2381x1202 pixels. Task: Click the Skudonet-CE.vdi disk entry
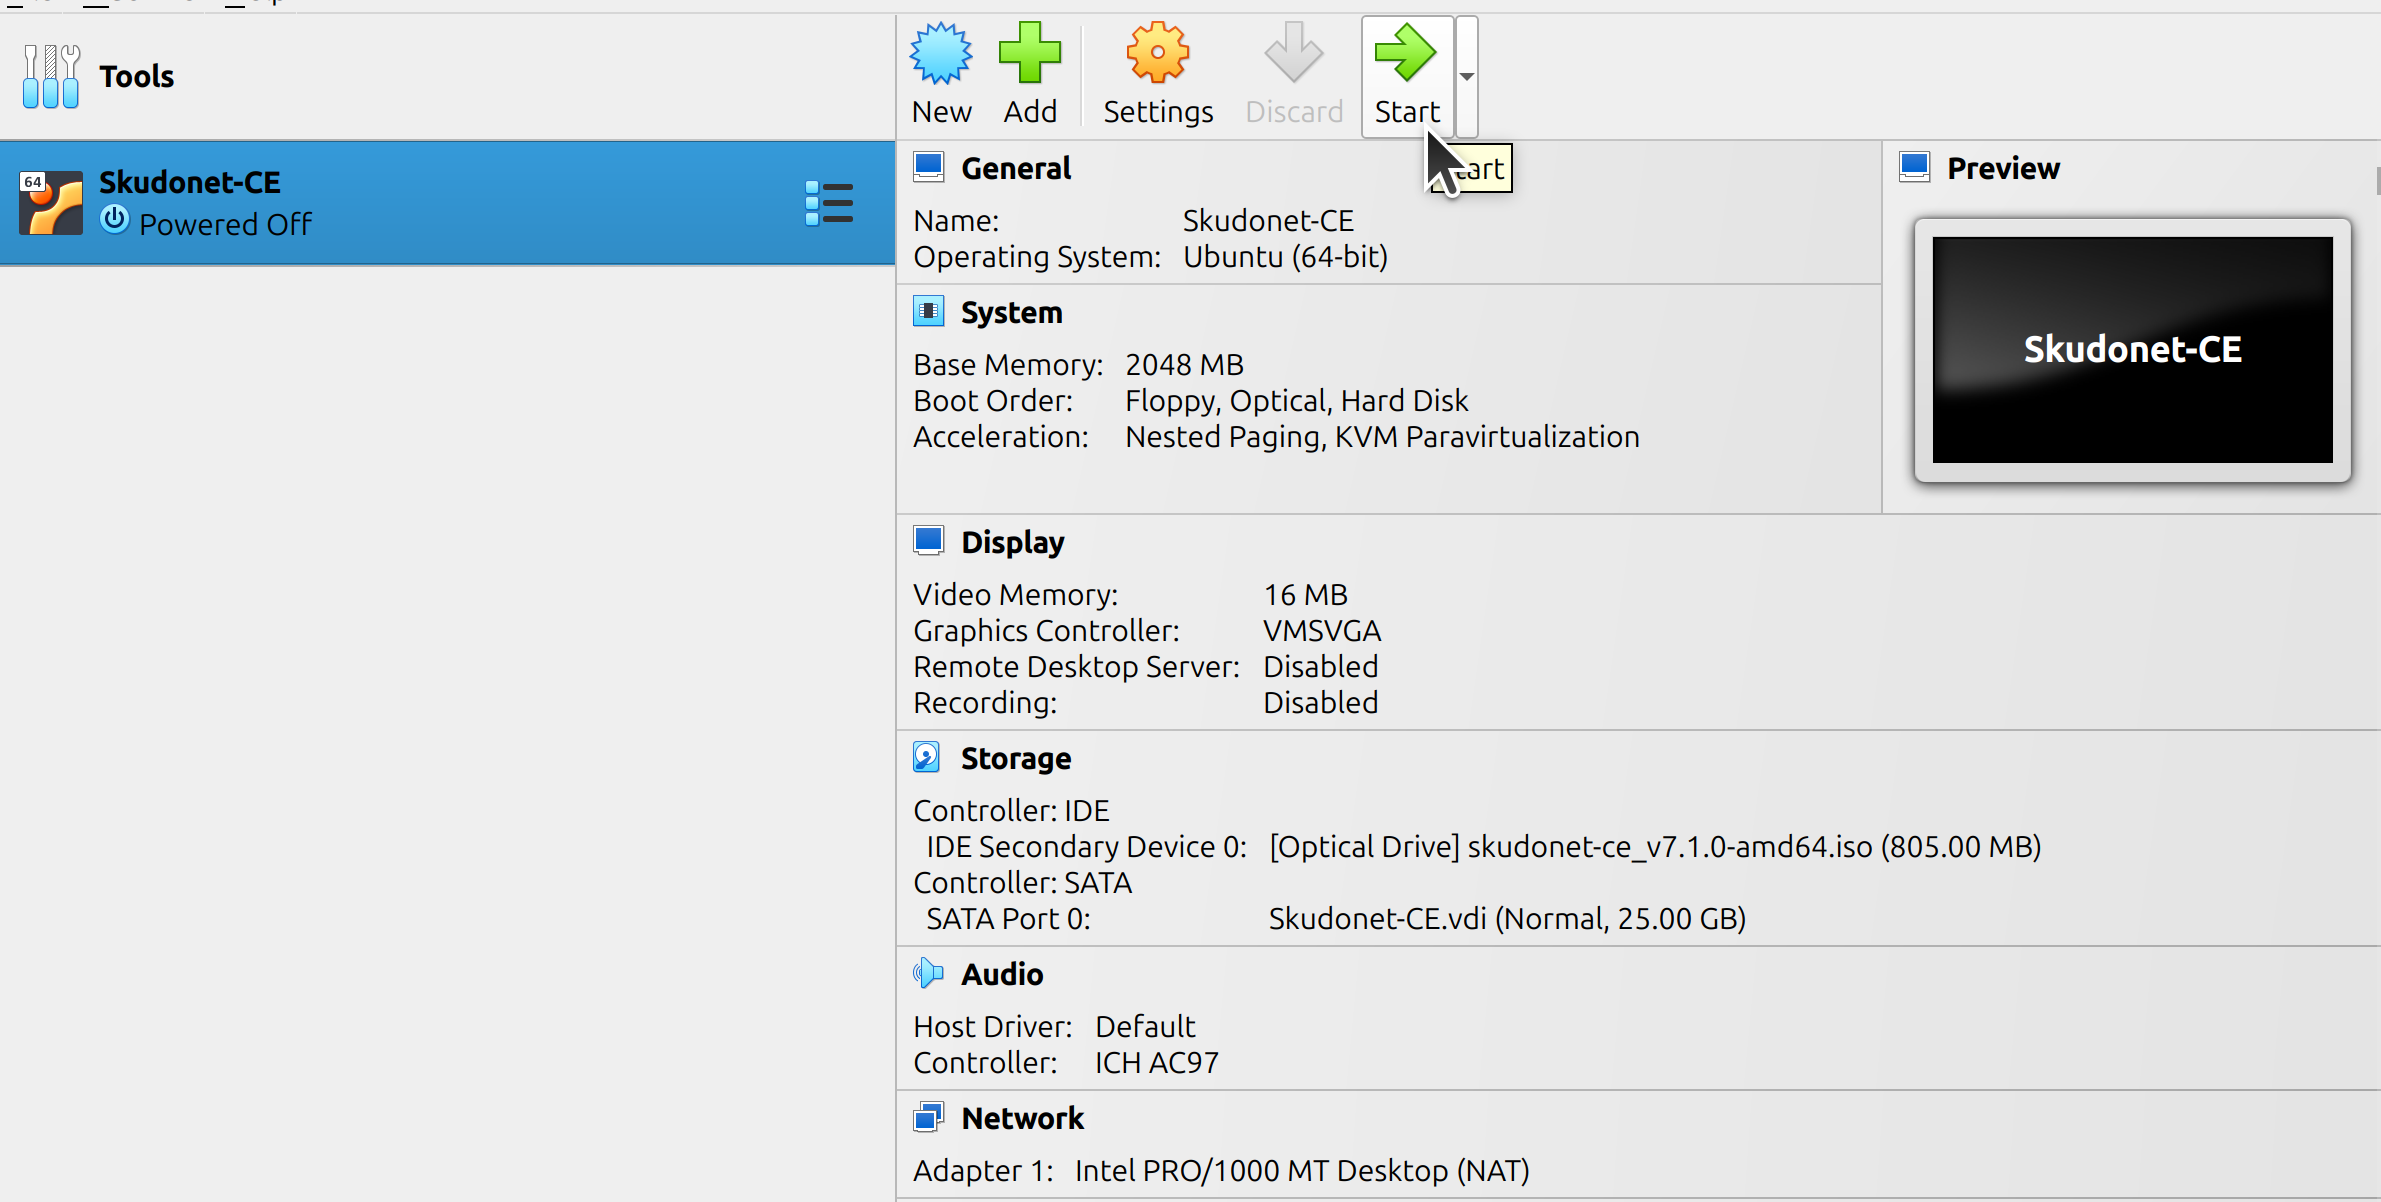point(1505,918)
